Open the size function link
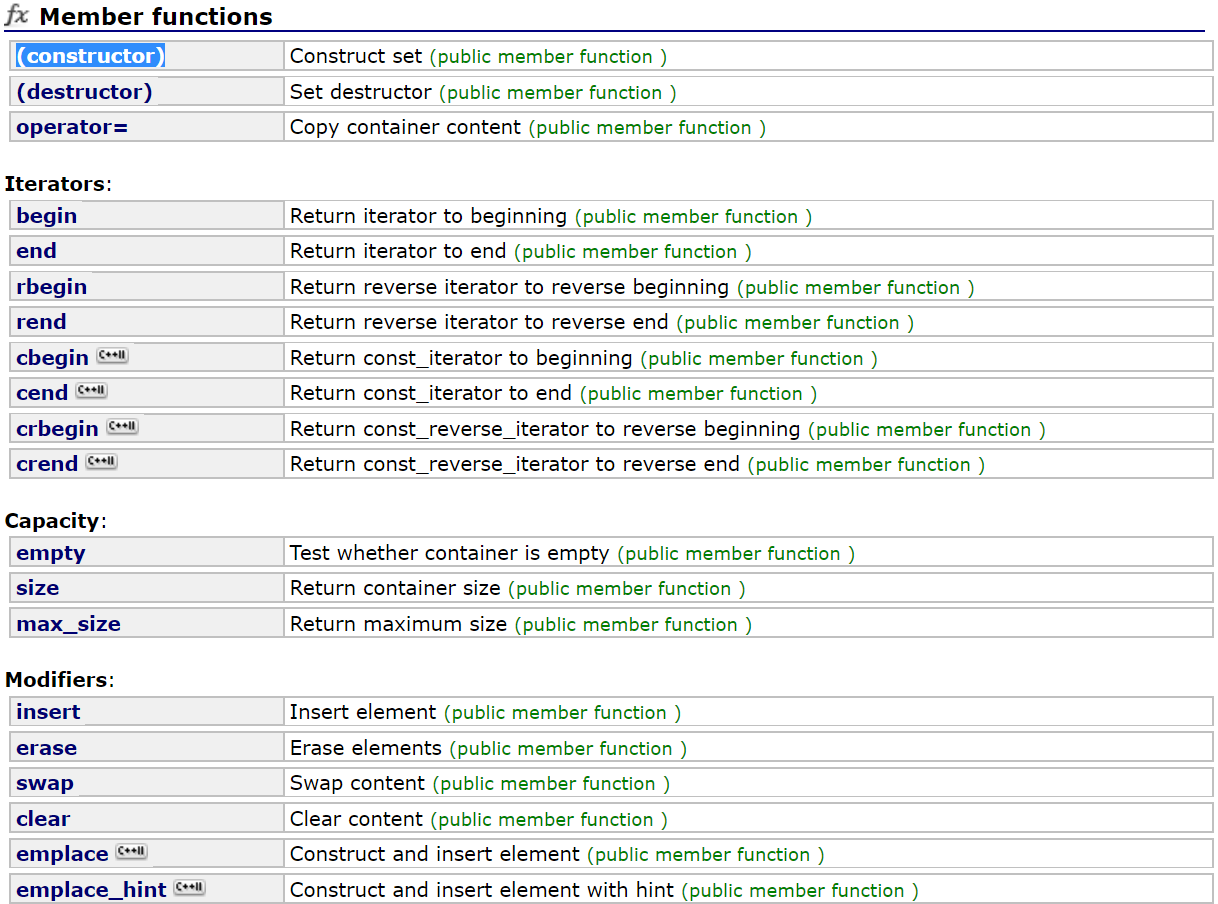Viewport: 1218px width, 904px height. click(38, 588)
